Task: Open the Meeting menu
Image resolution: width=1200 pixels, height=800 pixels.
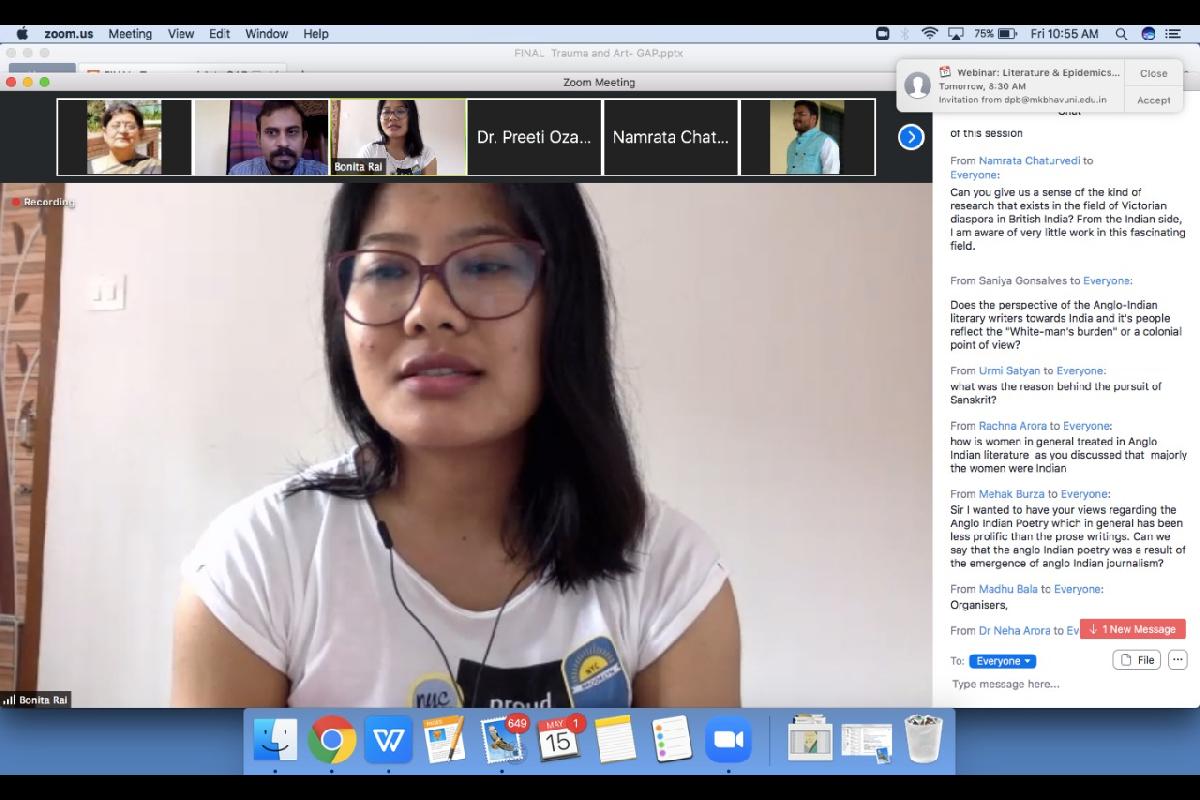Action: pyautogui.click(x=130, y=33)
